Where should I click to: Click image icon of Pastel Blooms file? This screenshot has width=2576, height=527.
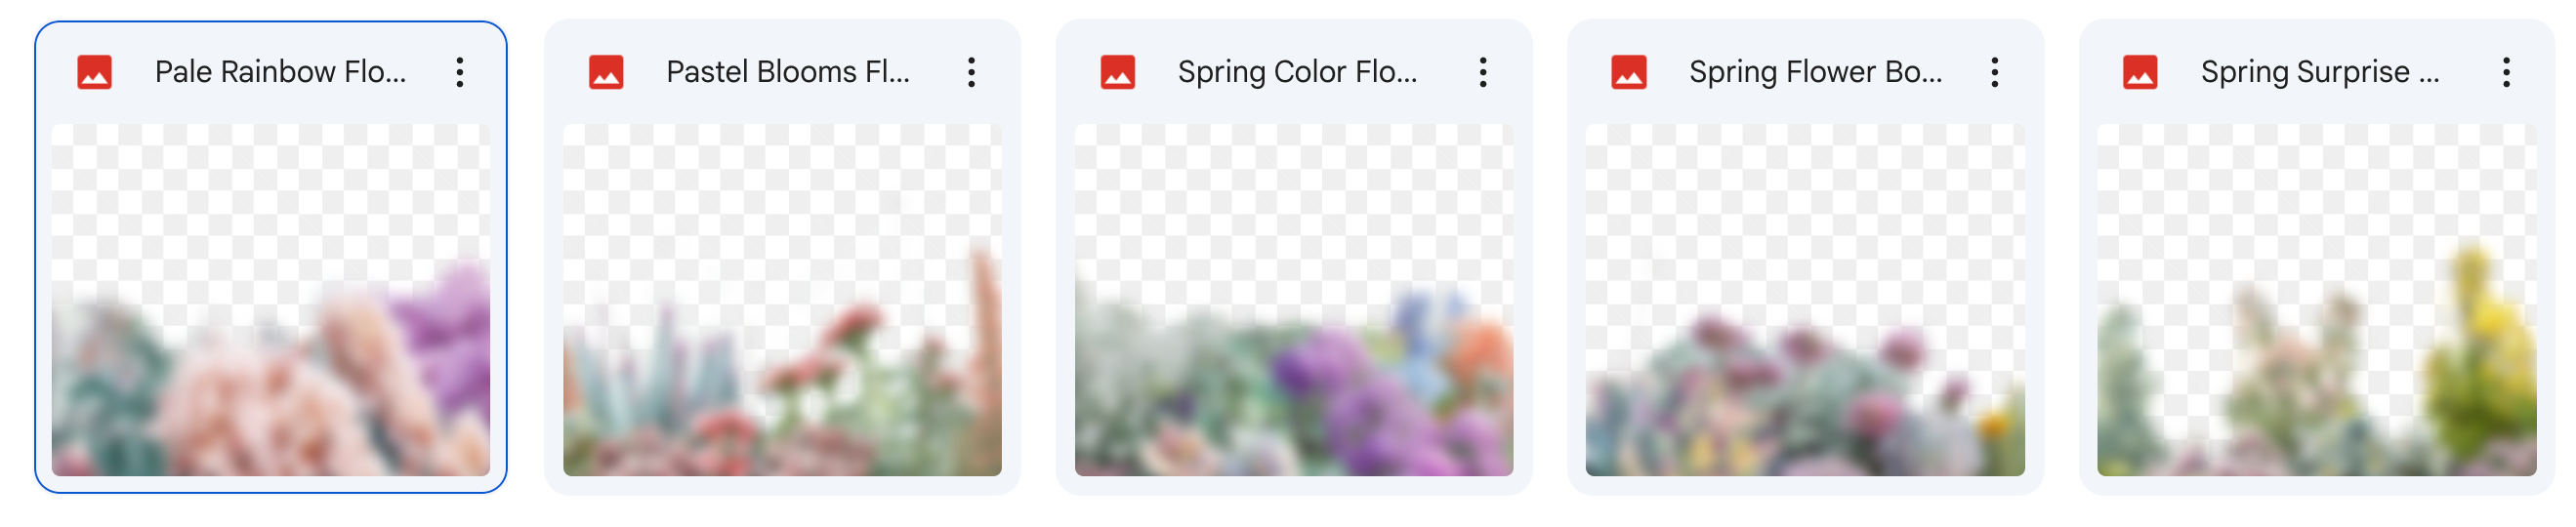click(606, 72)
